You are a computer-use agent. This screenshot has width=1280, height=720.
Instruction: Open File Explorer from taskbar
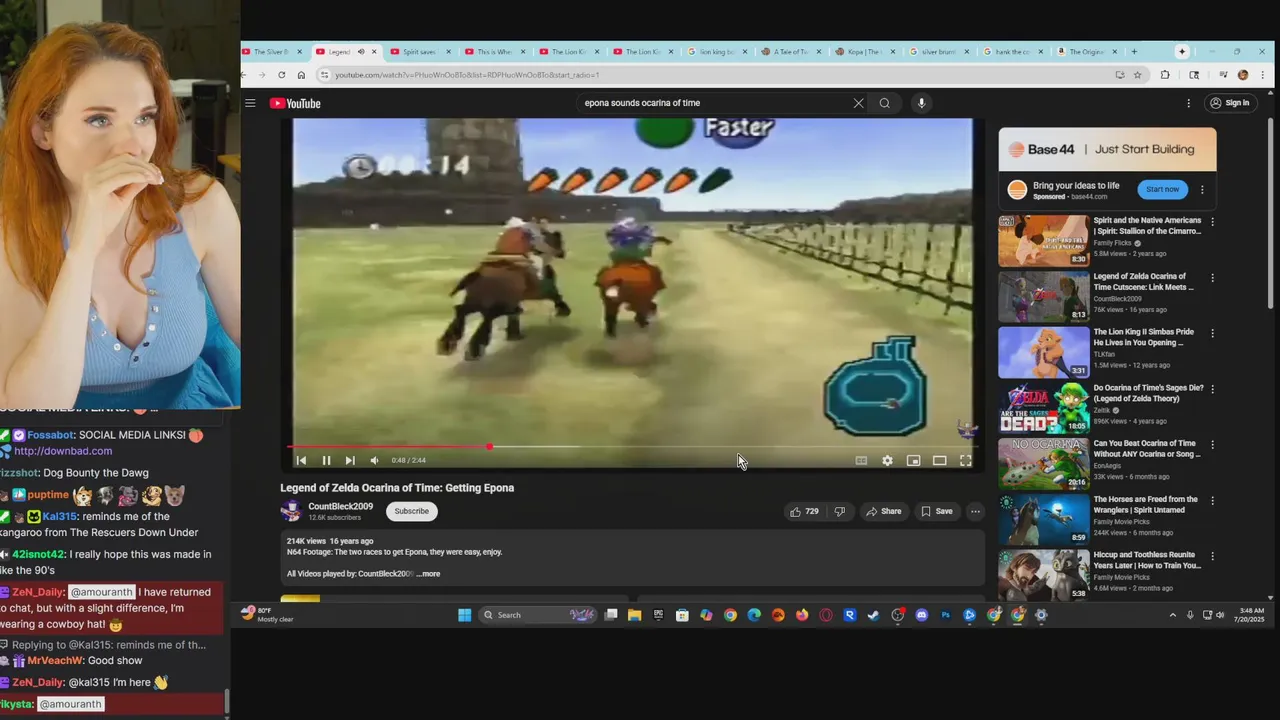634,615
